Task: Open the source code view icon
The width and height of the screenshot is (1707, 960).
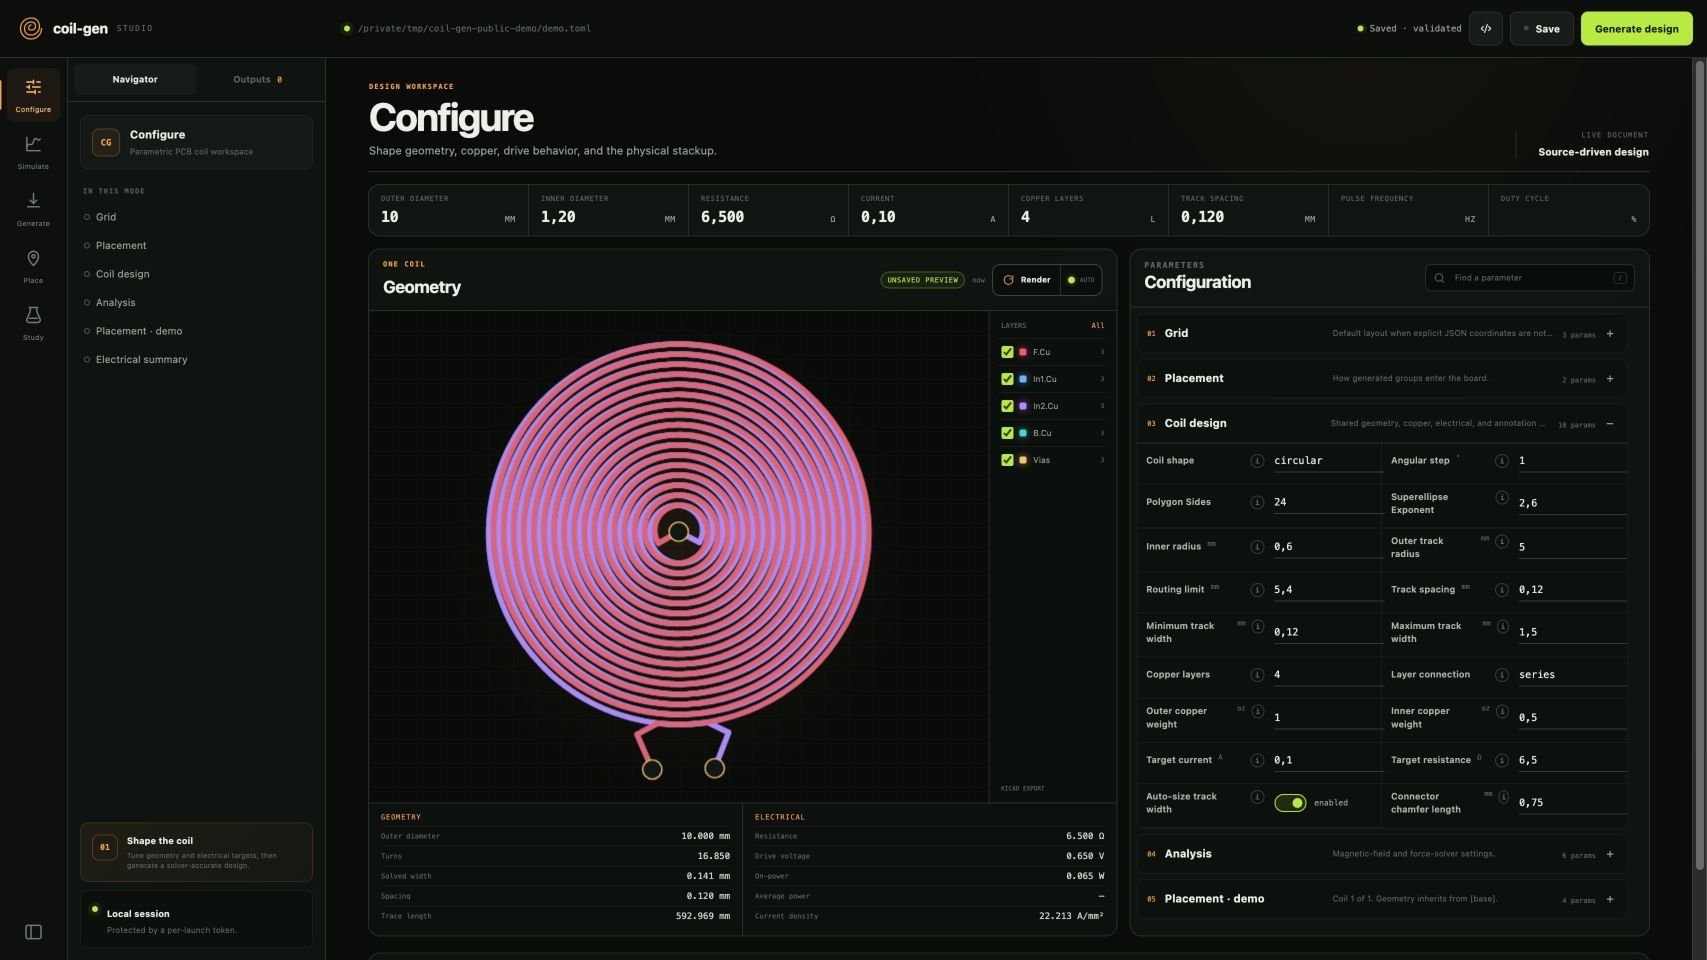Action: point(1486,29)
